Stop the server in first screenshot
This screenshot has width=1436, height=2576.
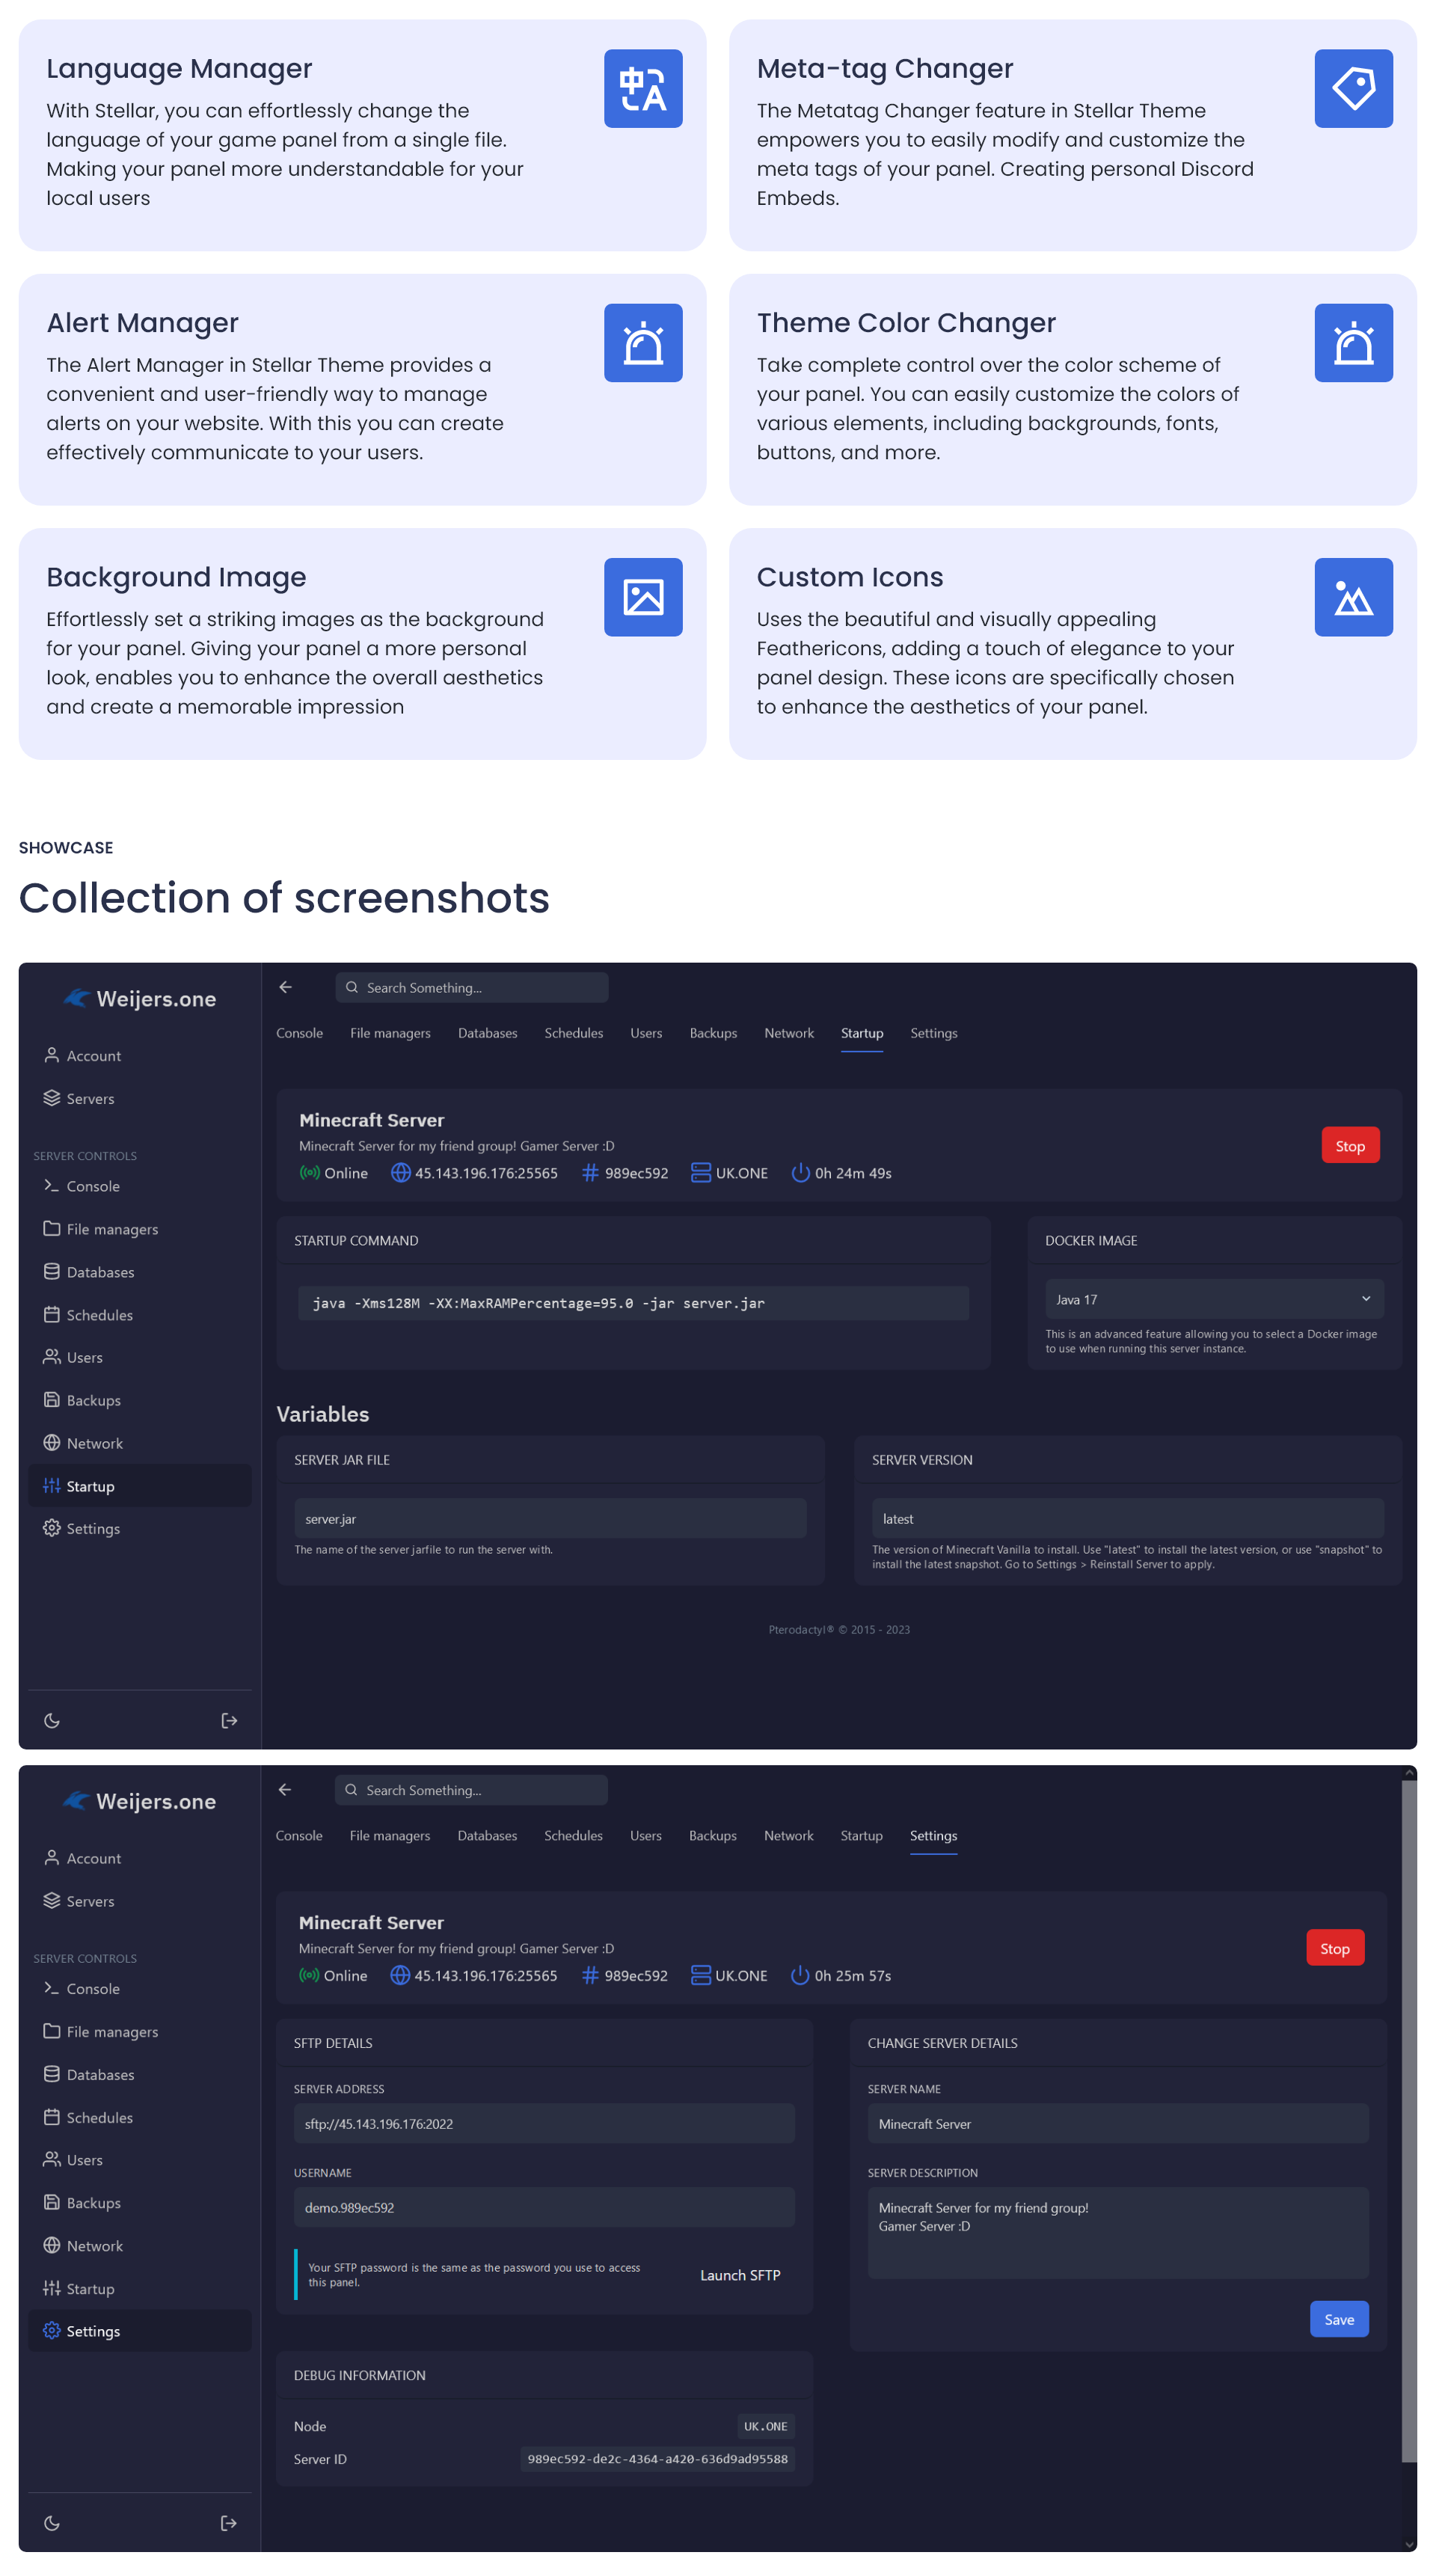[x=1350, y=1146]
